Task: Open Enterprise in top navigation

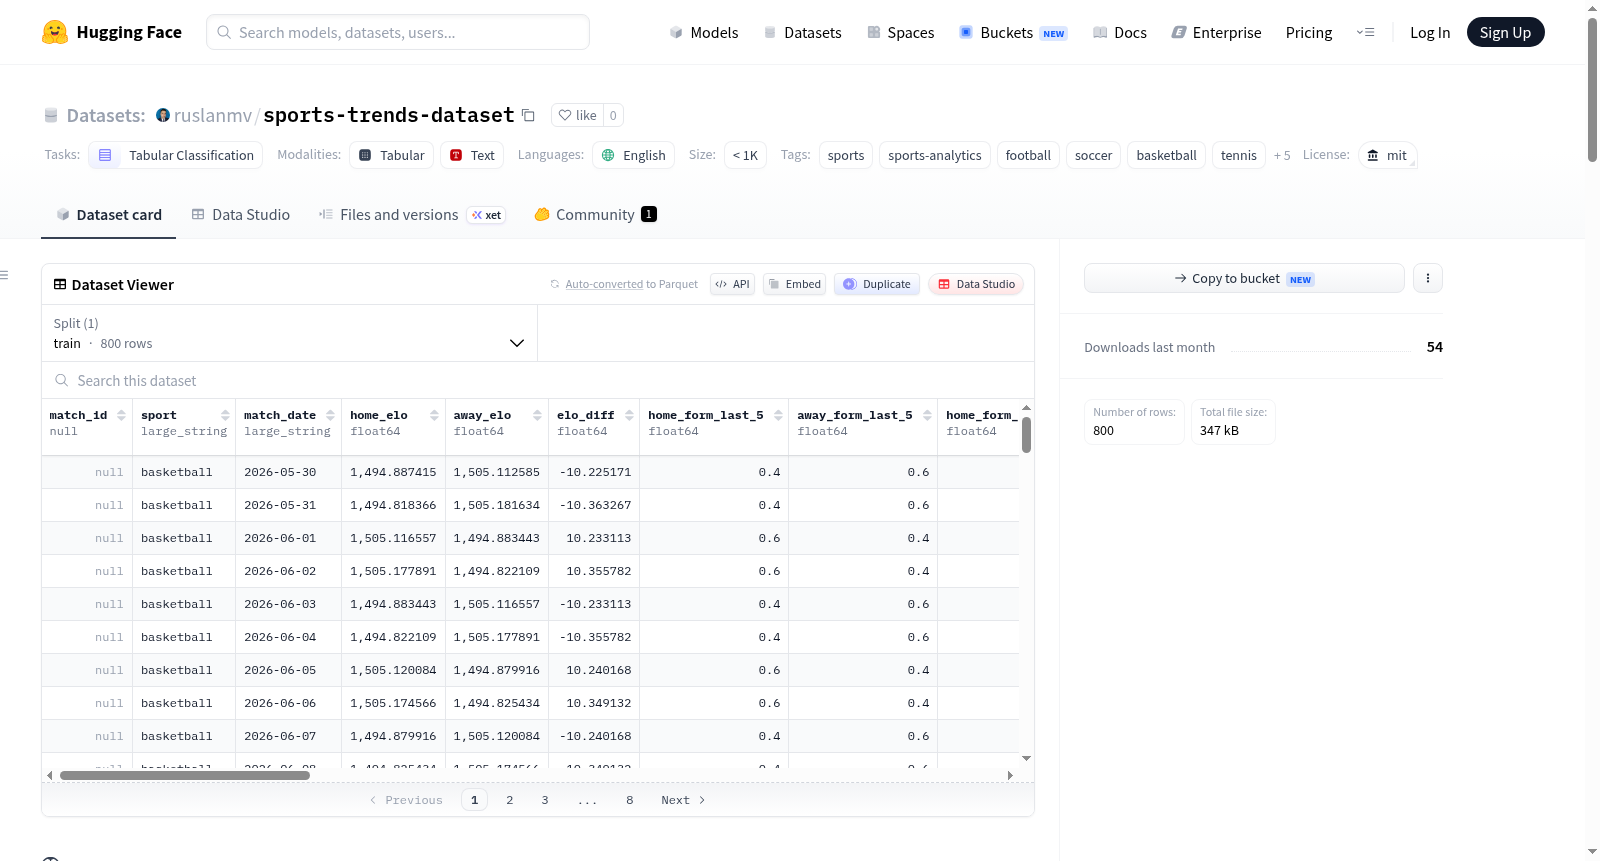Action: [1216, 32]
